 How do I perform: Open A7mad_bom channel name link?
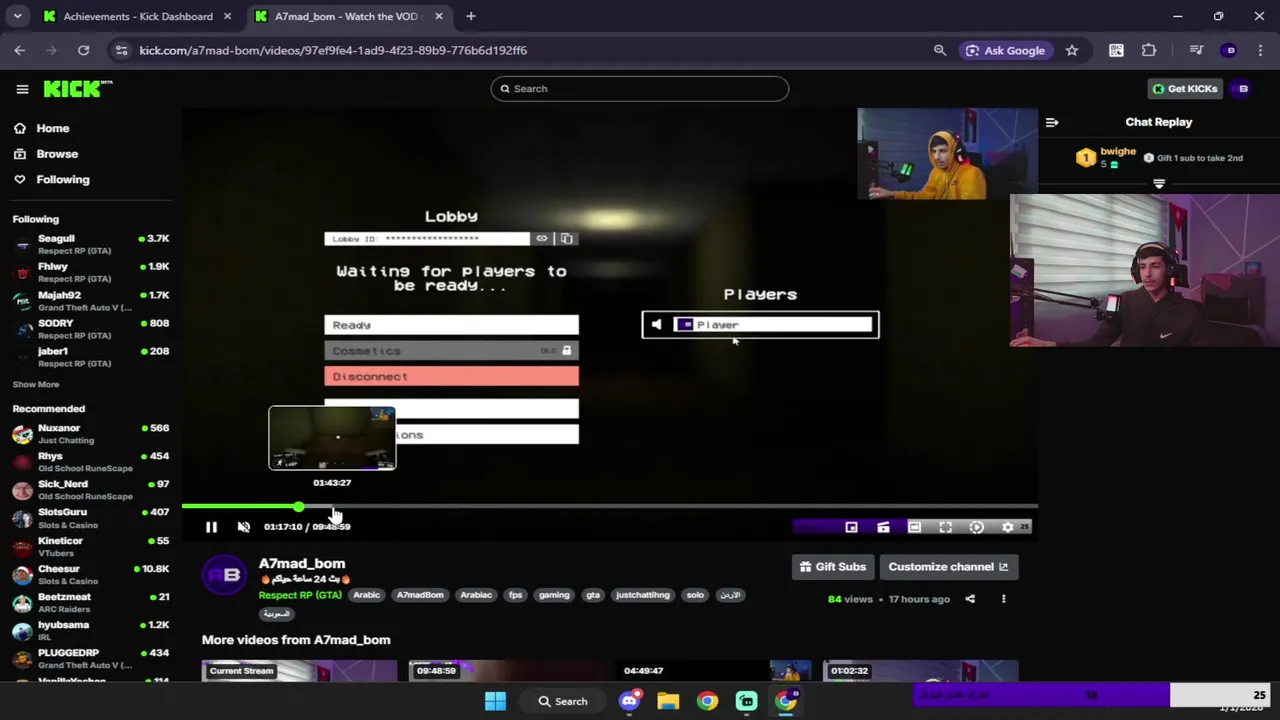pos(302,564)
